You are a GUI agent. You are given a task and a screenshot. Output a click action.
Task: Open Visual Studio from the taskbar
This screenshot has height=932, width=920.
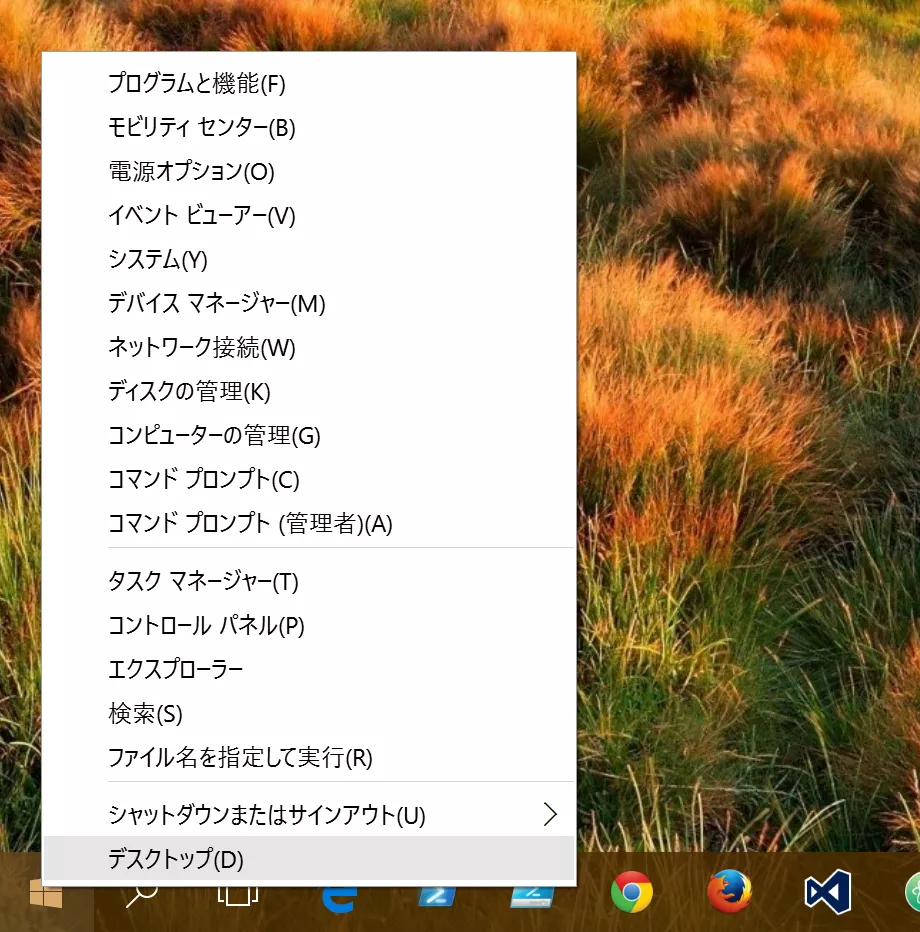(x=827, y=892)
